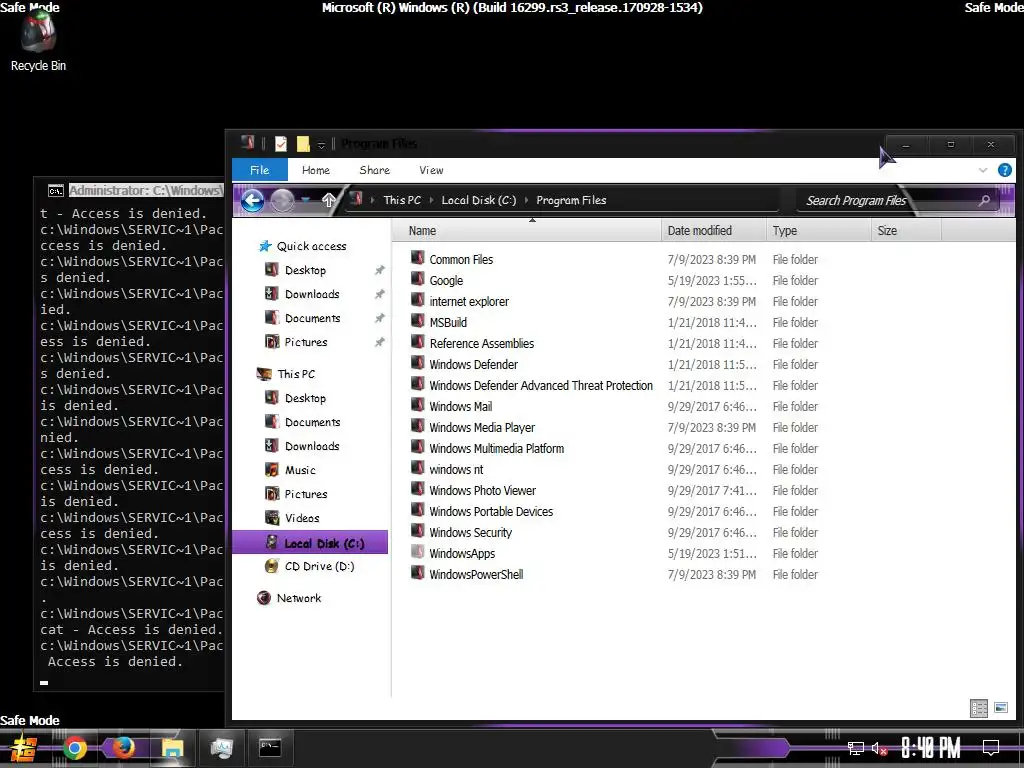Image resolution: width=1024 pixels, height=768 pixels.
Task: Select Network in navigation pane
Action: 289,598
